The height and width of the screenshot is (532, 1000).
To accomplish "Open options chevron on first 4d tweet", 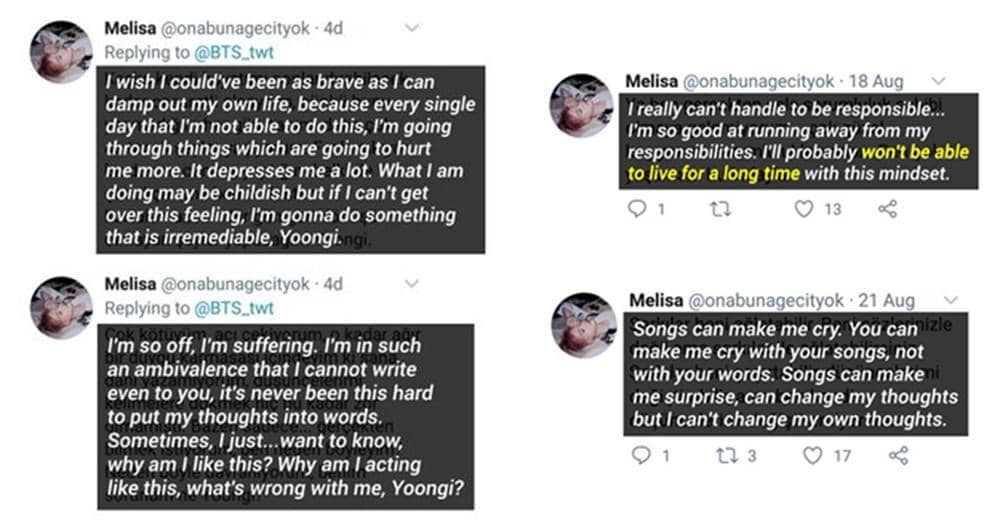I will point(411,29).
